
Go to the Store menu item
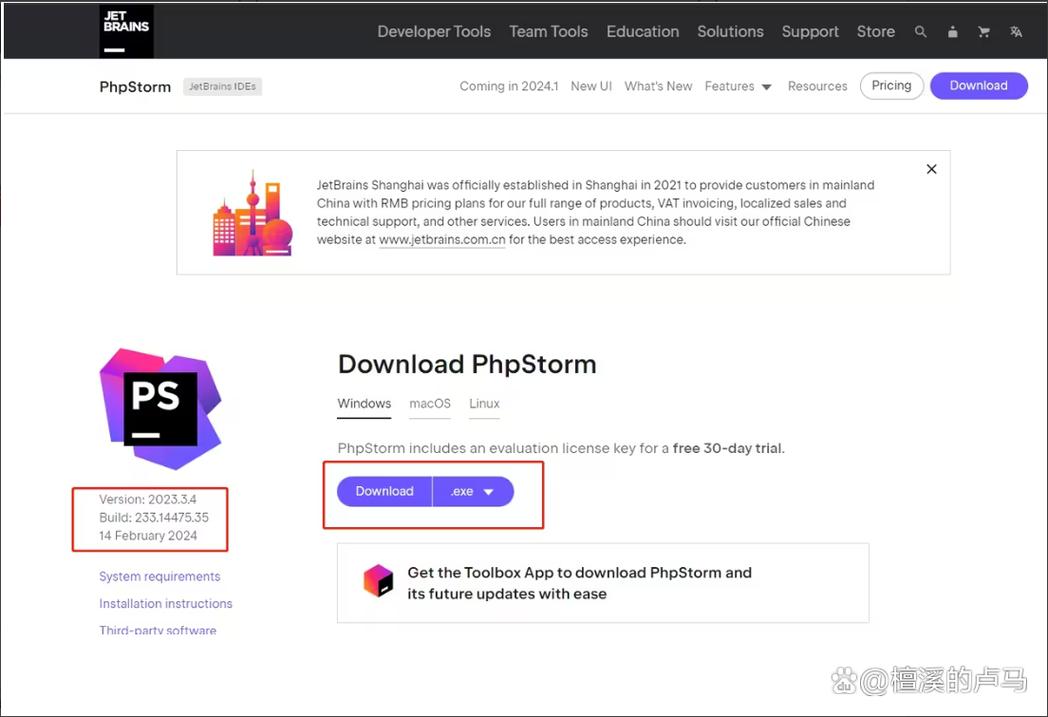(876, 31)
